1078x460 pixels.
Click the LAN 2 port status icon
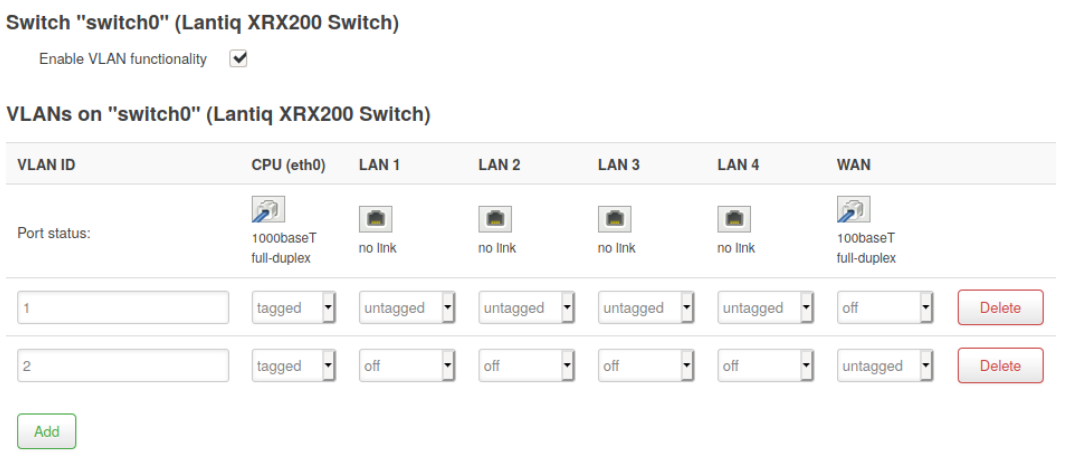(x=494, y=219)
